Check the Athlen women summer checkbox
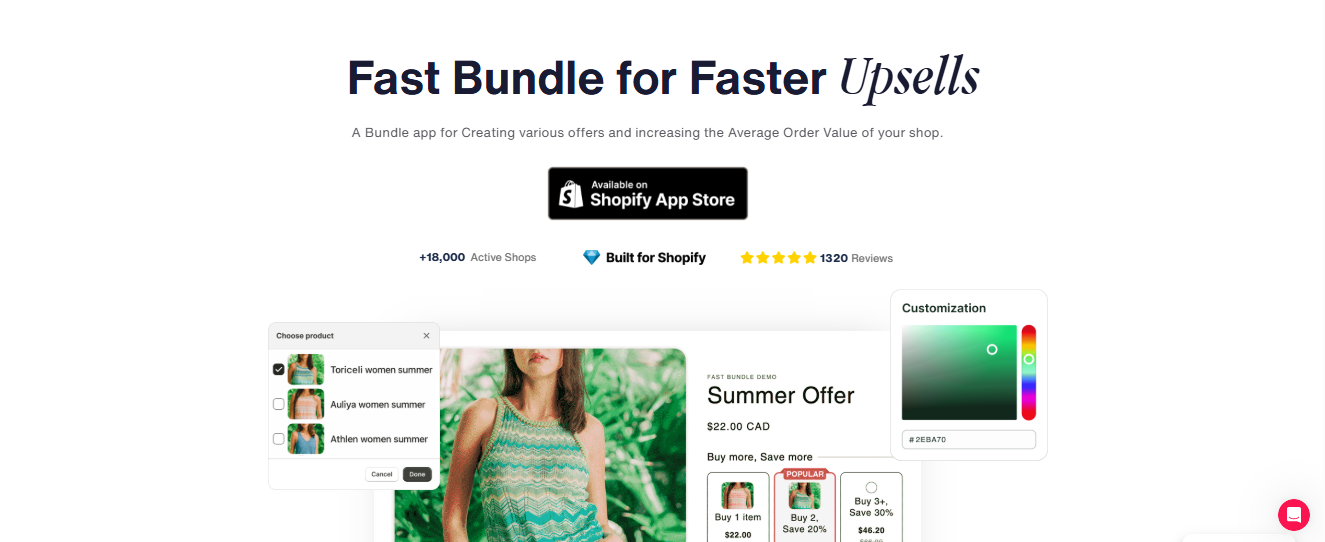 point(279,439)
